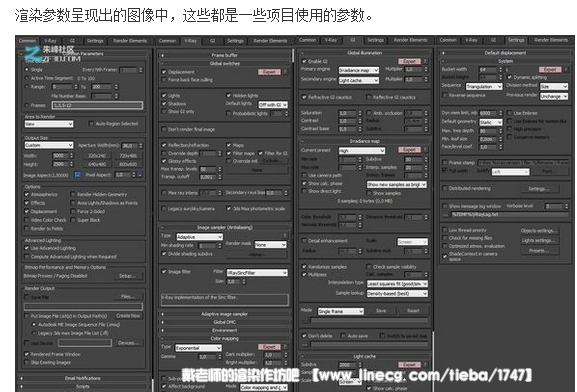Expand the Environment rollout
The image size is (577, 392).
[x=224, y=330]
